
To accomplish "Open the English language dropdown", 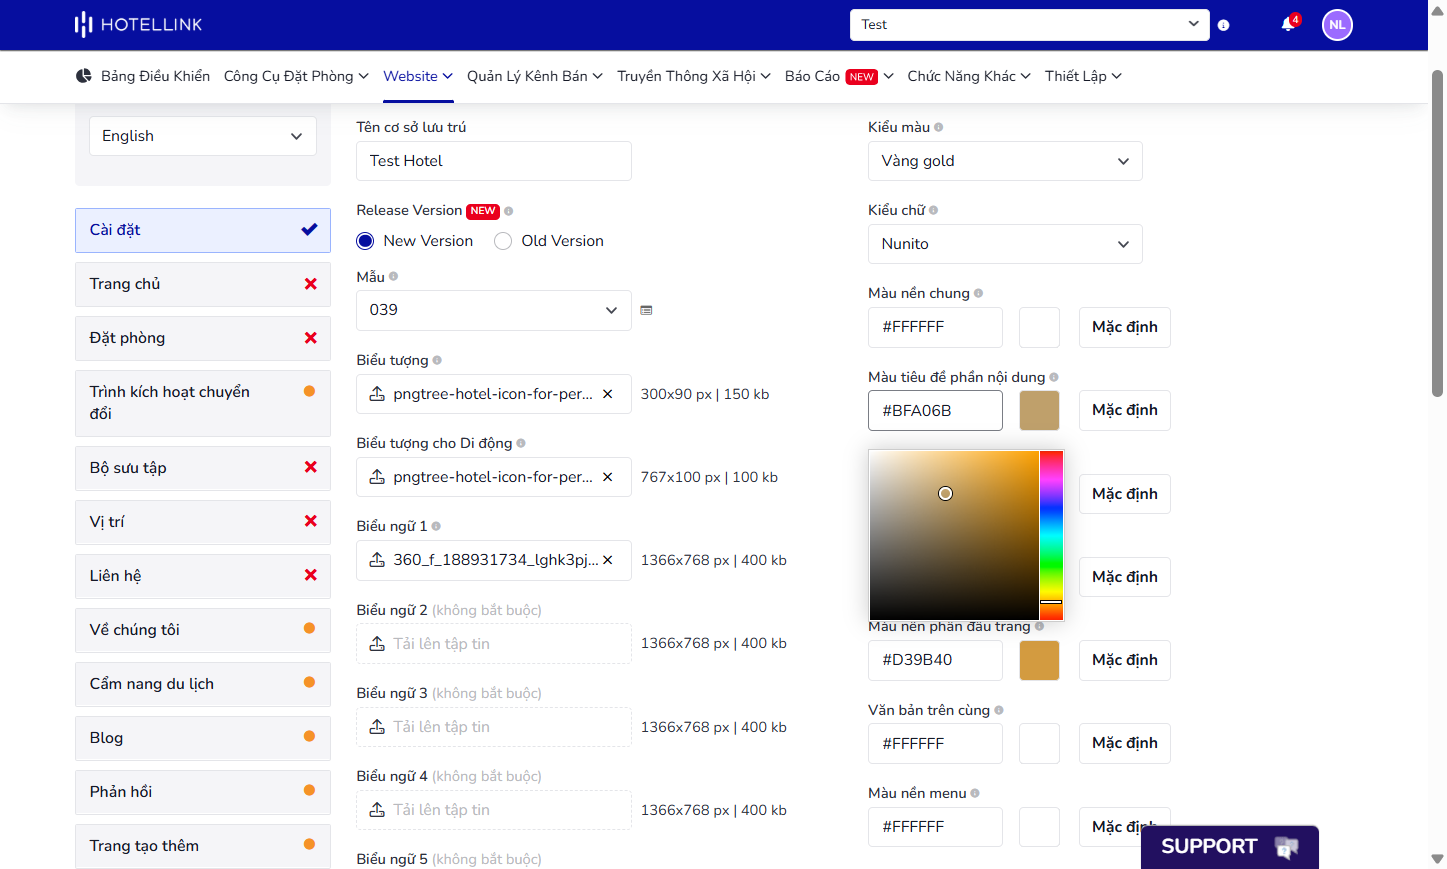I will tap(203, 136).
